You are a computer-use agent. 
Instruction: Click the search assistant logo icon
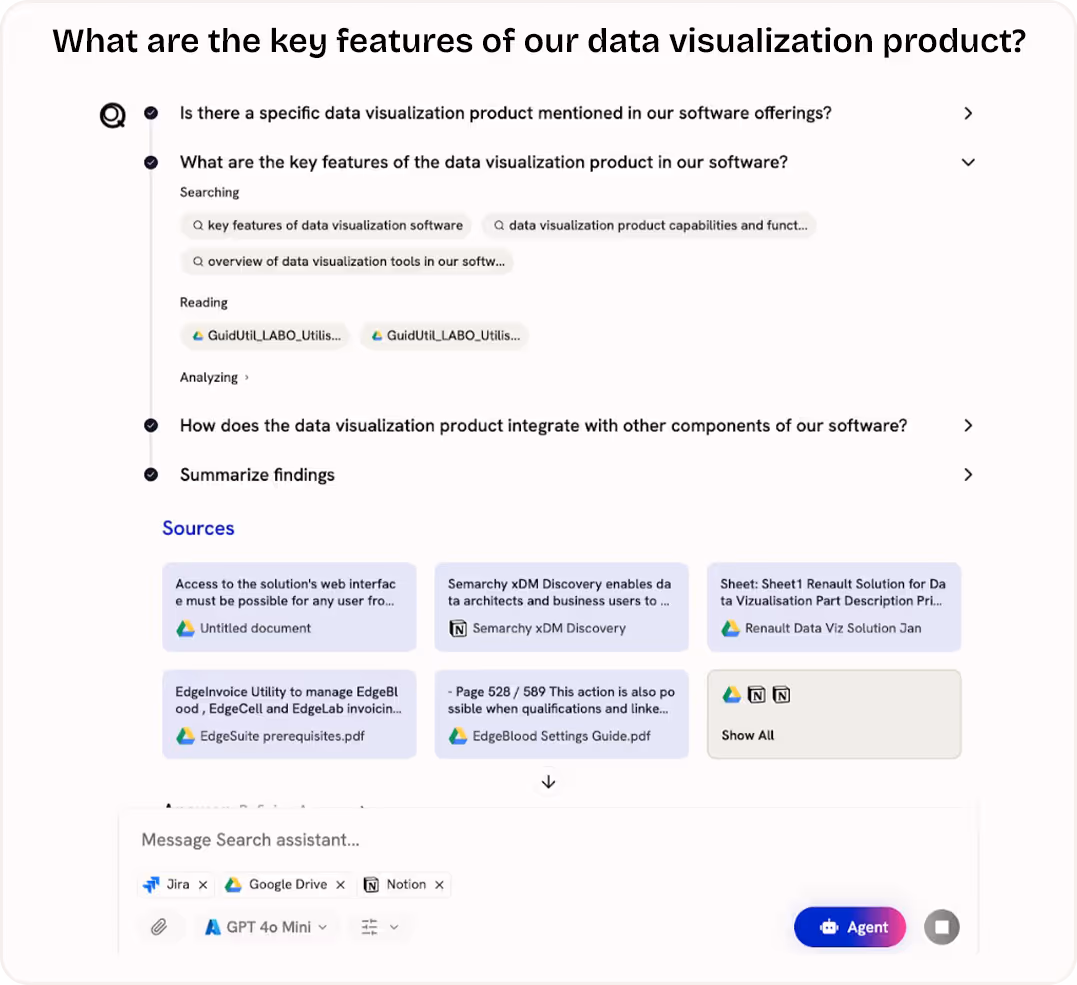click(113, 115)
